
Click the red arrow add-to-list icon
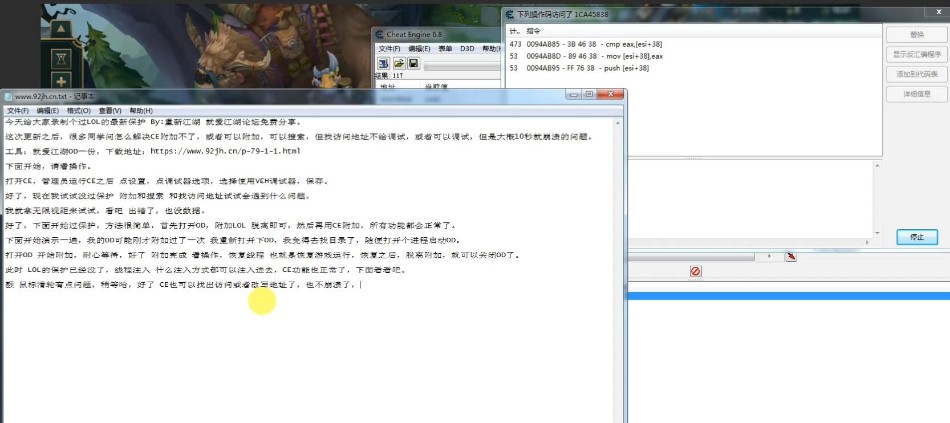[x=791, y=256]
